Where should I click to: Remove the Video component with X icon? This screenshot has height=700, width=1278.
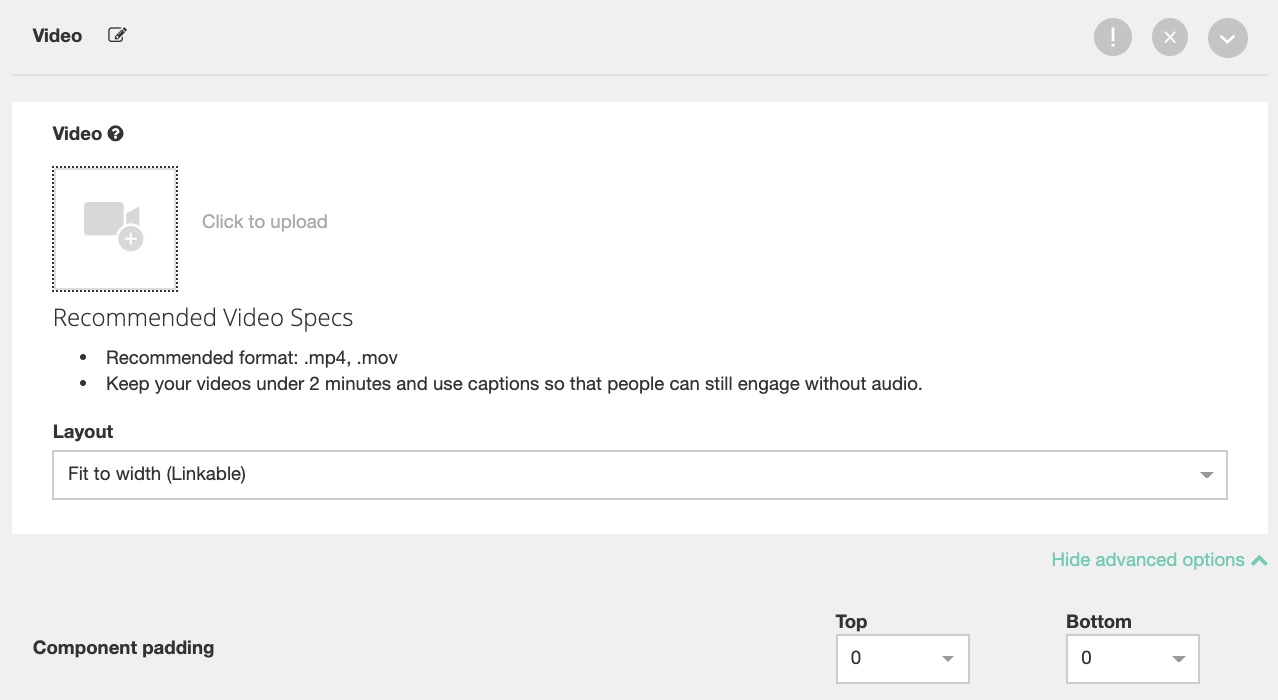click(x=1169, y=38)
